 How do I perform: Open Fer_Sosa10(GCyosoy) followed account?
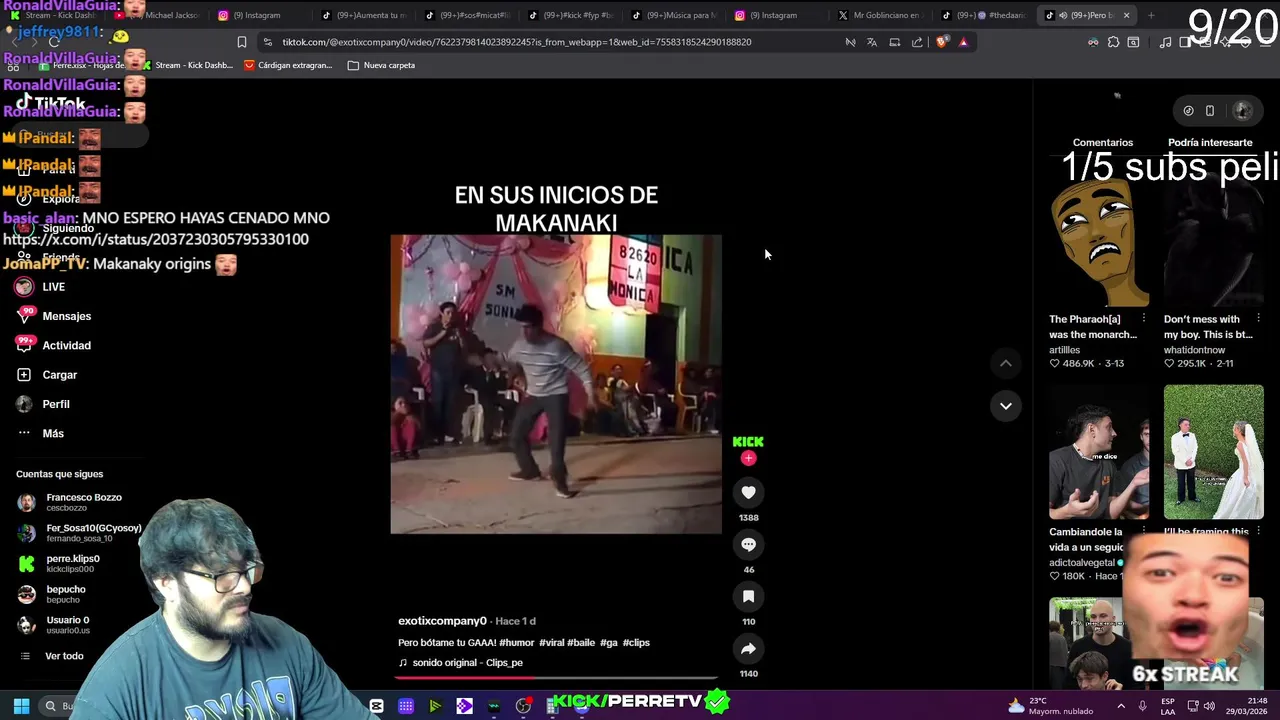(x=80, y=533)
